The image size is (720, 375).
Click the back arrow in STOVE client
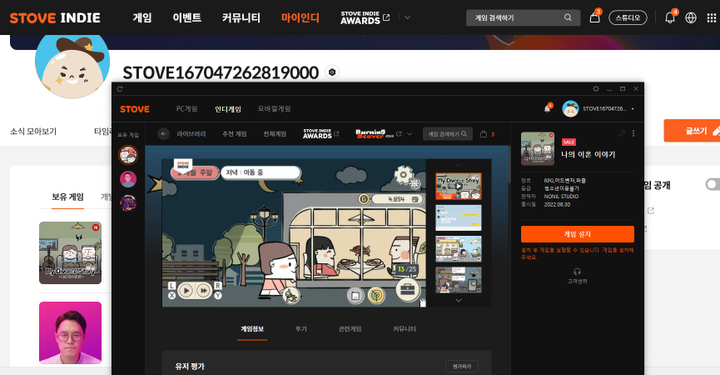click(163, 134)
